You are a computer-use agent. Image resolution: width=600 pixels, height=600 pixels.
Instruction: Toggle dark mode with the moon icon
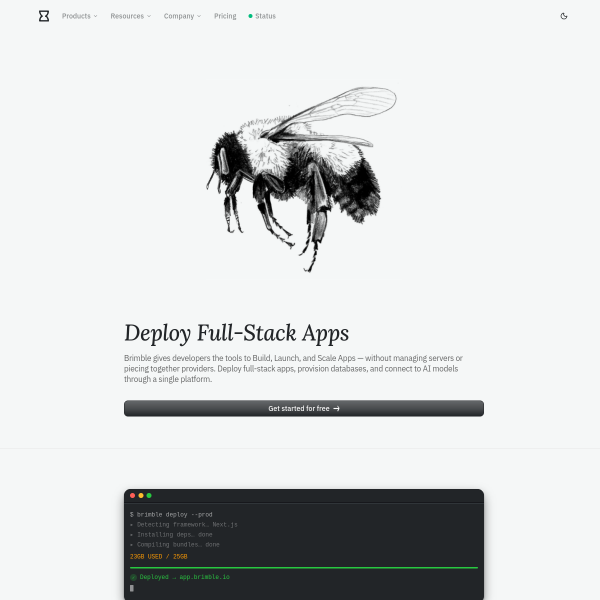click(x=564, y=16)
